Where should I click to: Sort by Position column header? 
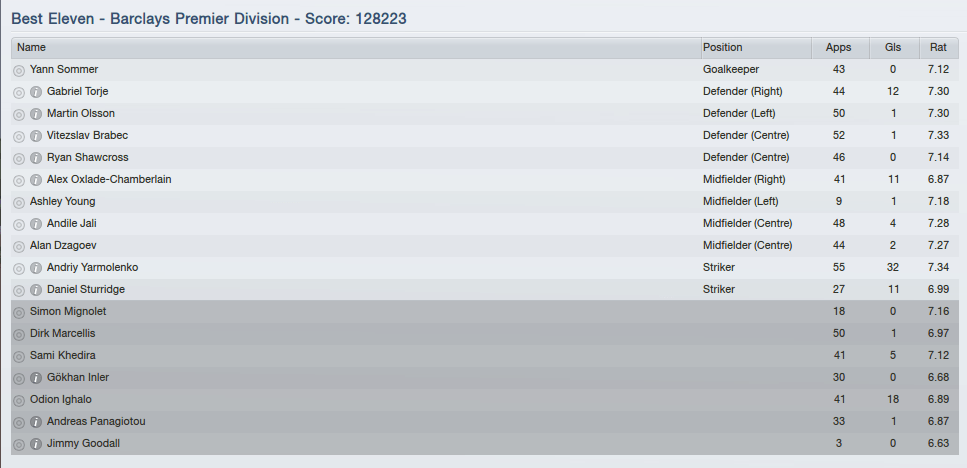coord(755,47)
